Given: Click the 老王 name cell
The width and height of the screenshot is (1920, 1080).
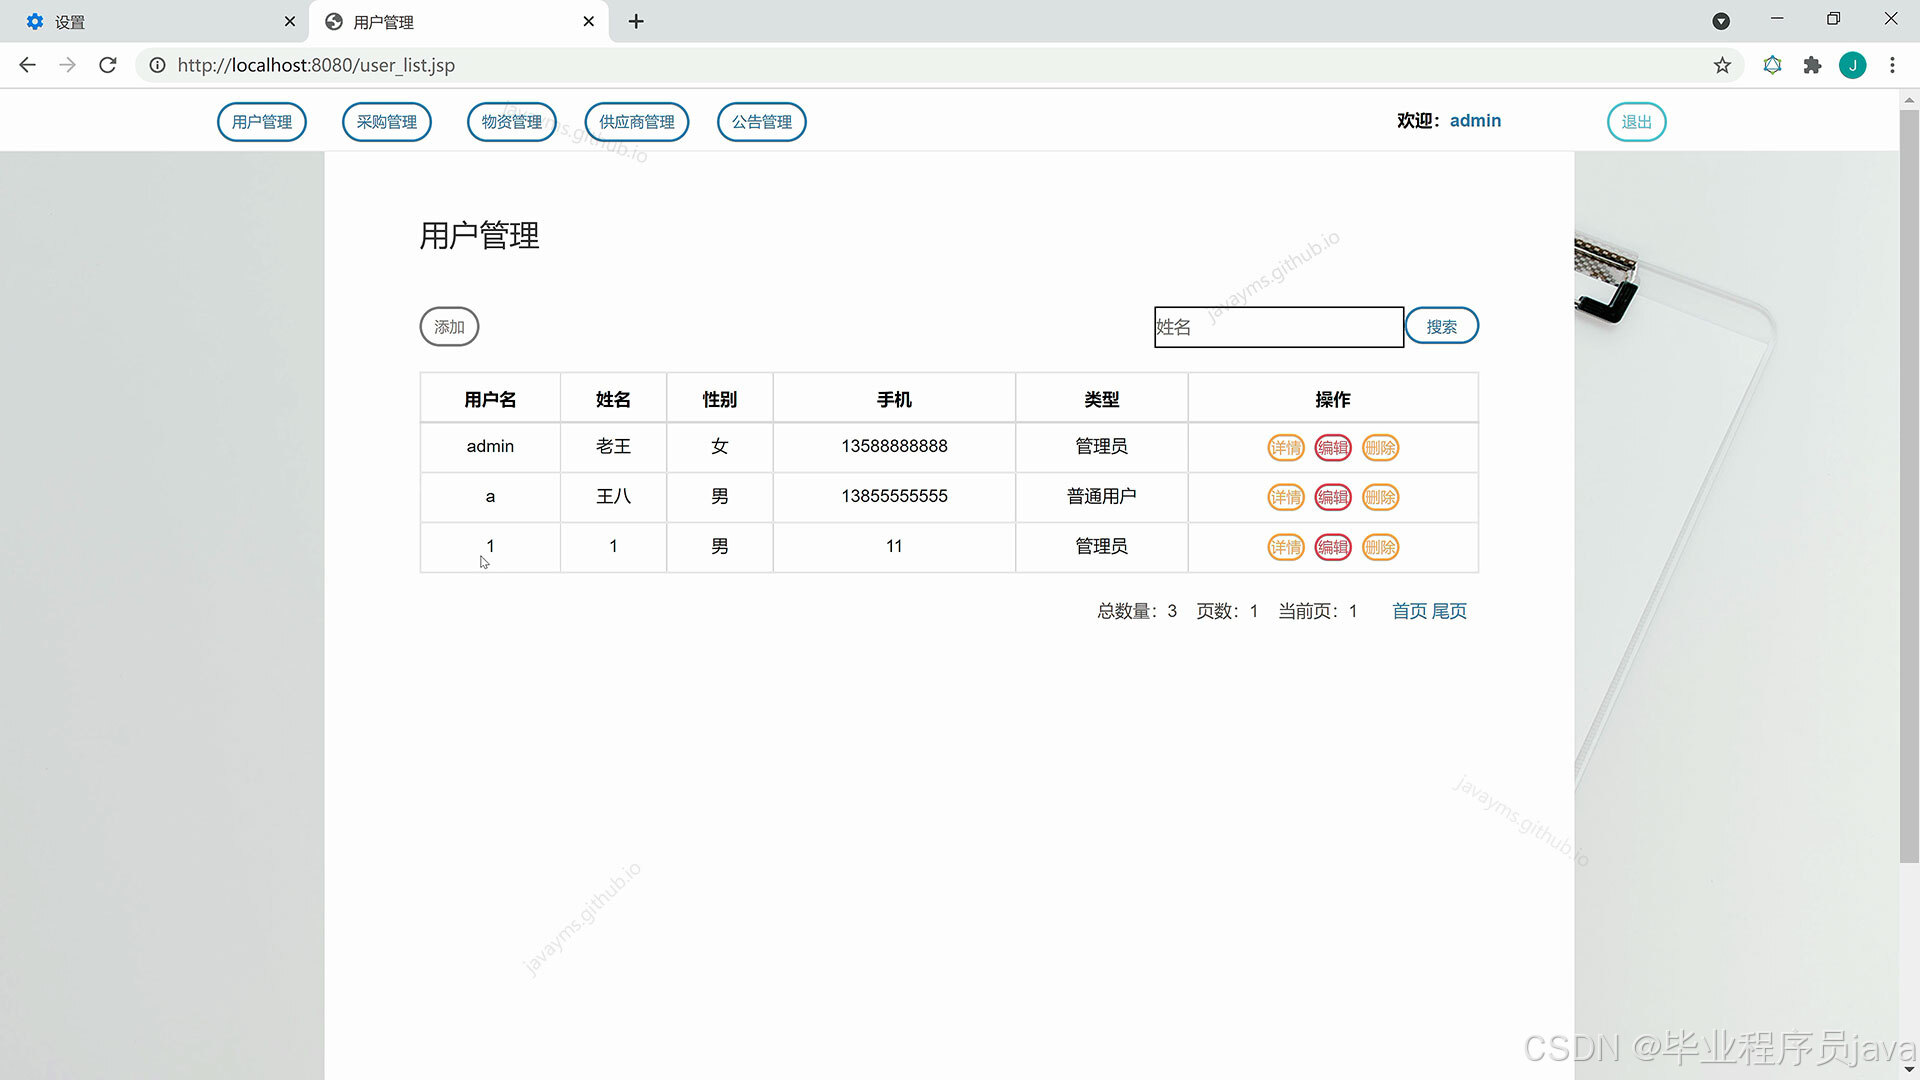Looking at the screenshot, I should coord(613,446).
